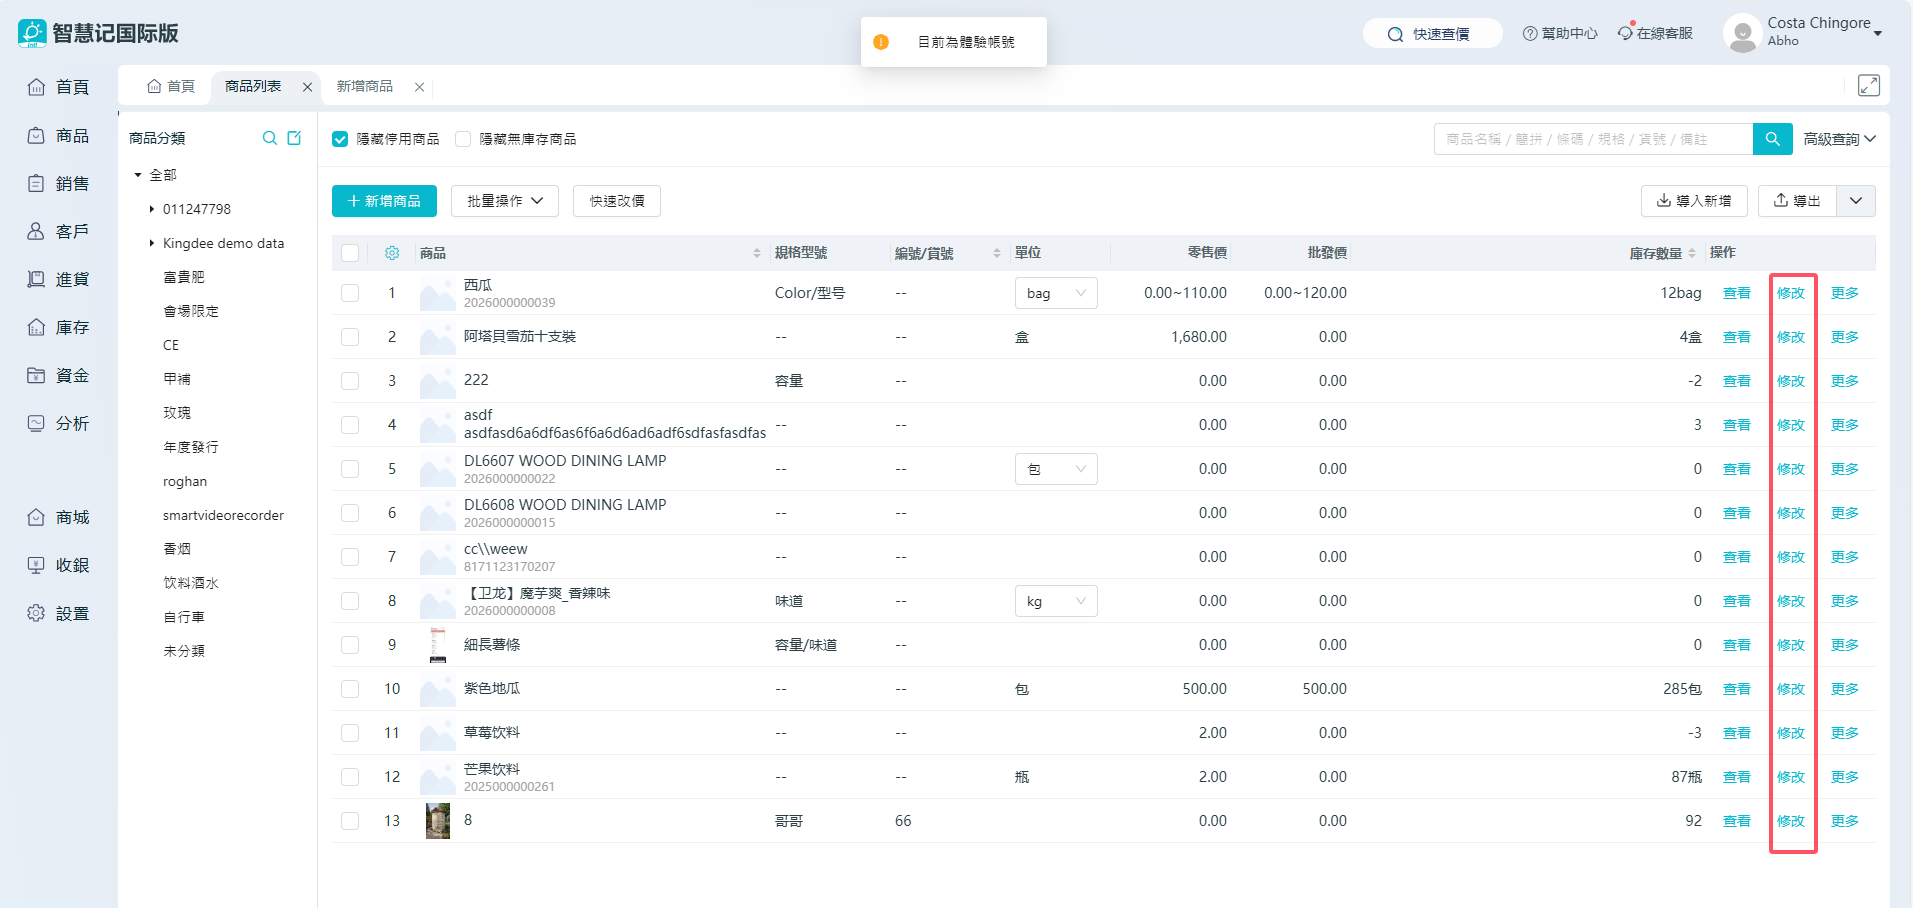Uncheck the 隱藏停用商品 checkbox

[340, 139]
